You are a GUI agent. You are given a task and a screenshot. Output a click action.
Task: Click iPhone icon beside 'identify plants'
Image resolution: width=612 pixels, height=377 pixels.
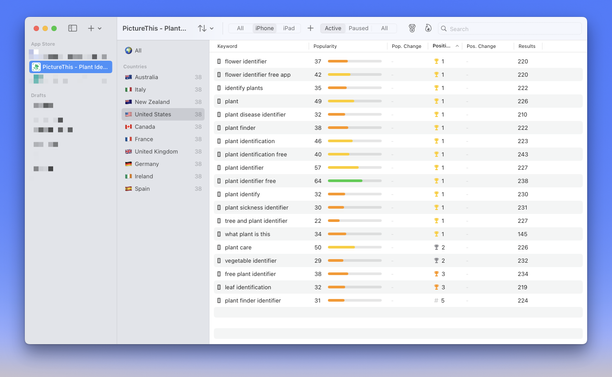point(219,88)
